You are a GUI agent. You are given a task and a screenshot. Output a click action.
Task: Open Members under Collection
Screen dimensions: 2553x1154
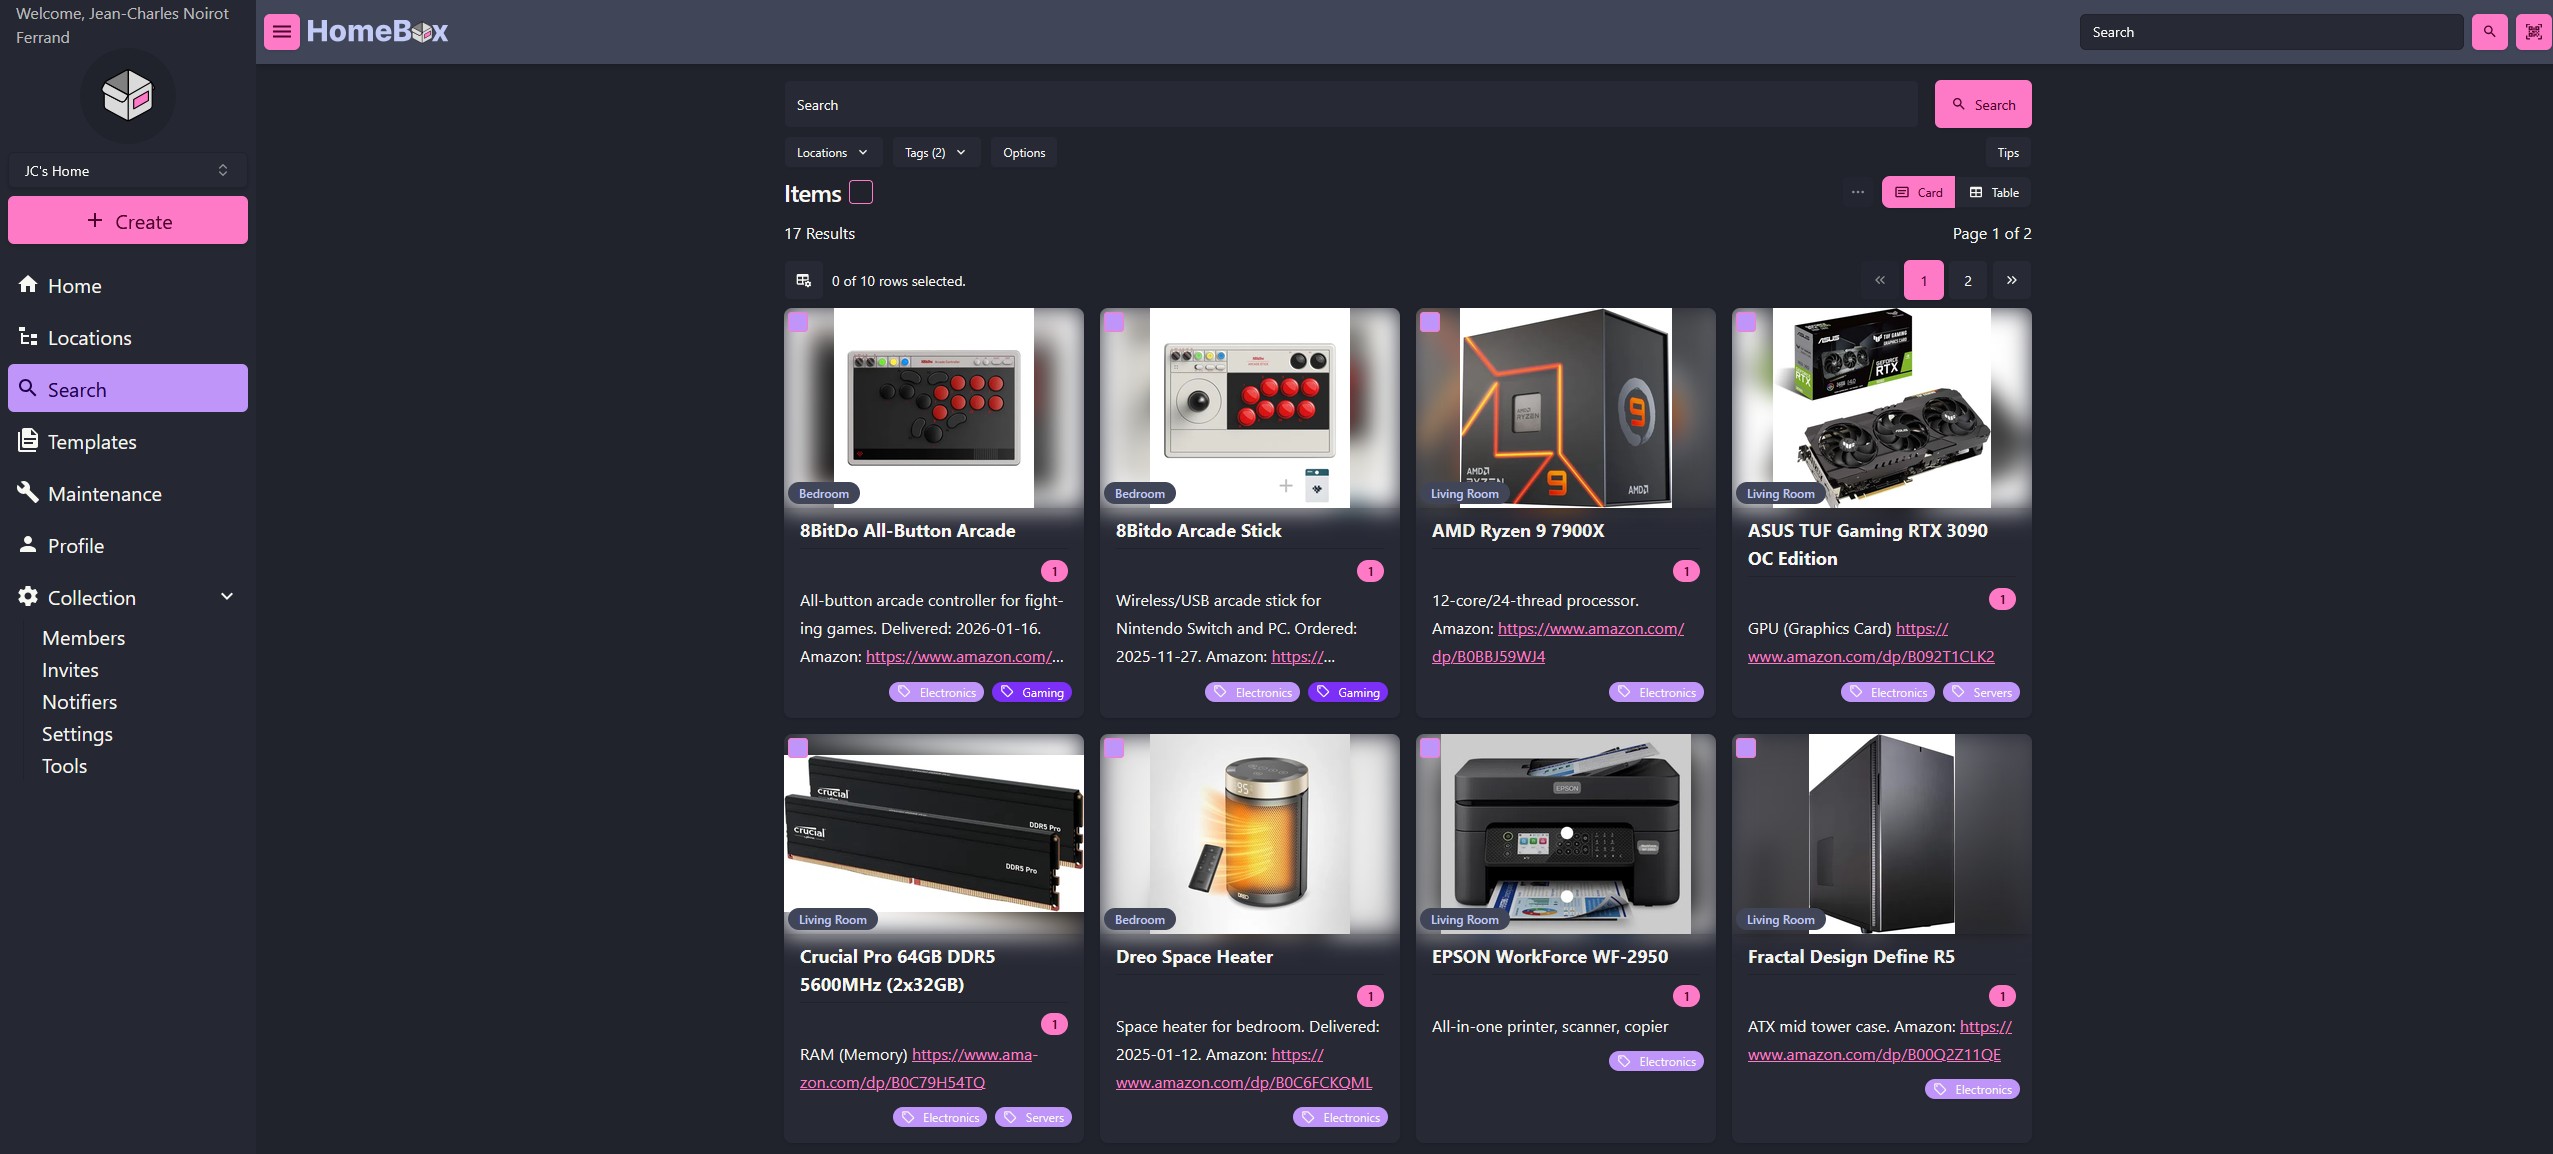pyautogui.click(x=83, y=638)
